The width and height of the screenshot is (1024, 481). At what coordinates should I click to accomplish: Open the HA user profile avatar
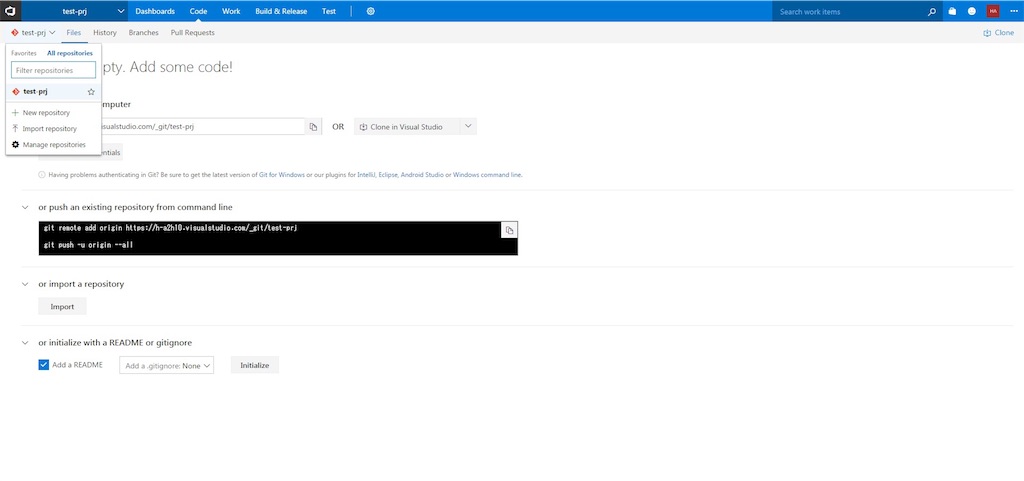point(993,11)
